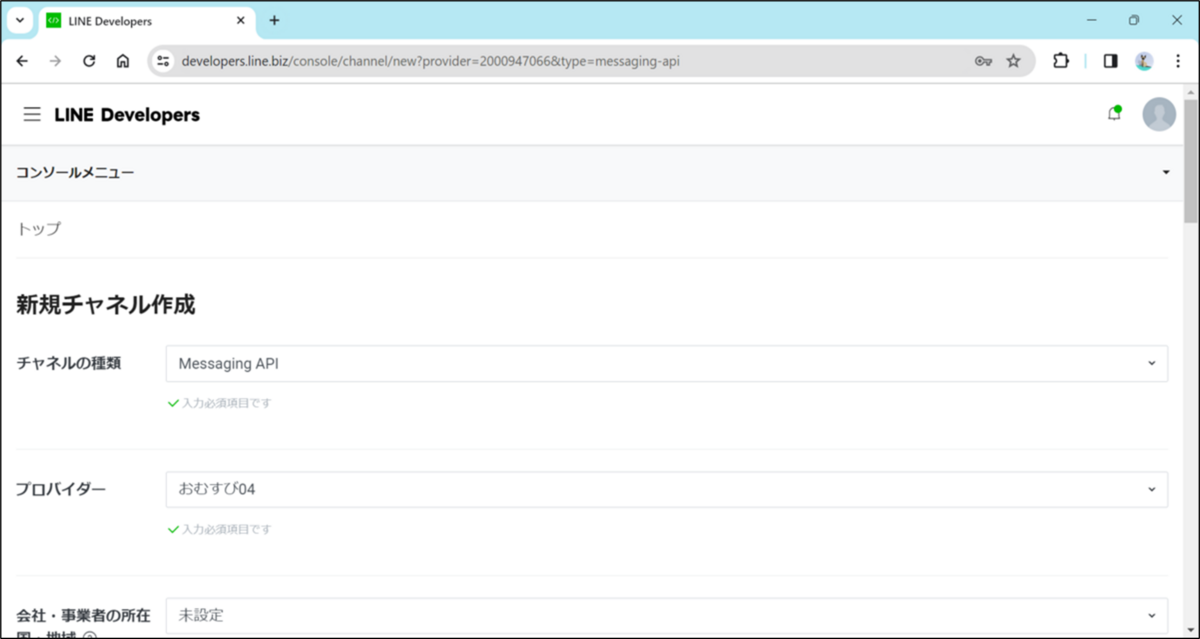Open the チャネルの種類 Messaging API dropdown
1200x639 pixels.
tap(666, 363)
